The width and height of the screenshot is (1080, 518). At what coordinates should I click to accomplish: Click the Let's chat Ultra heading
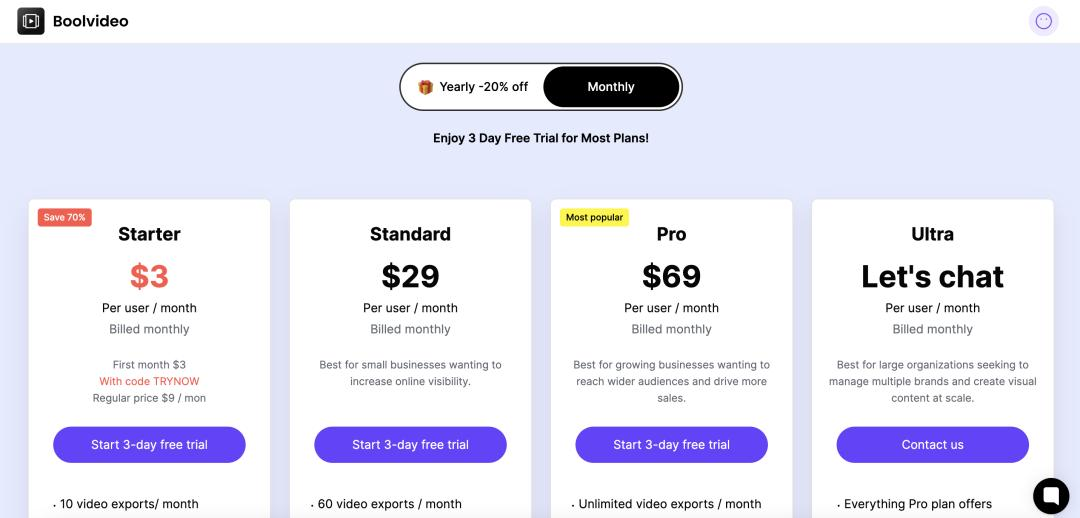933,276
